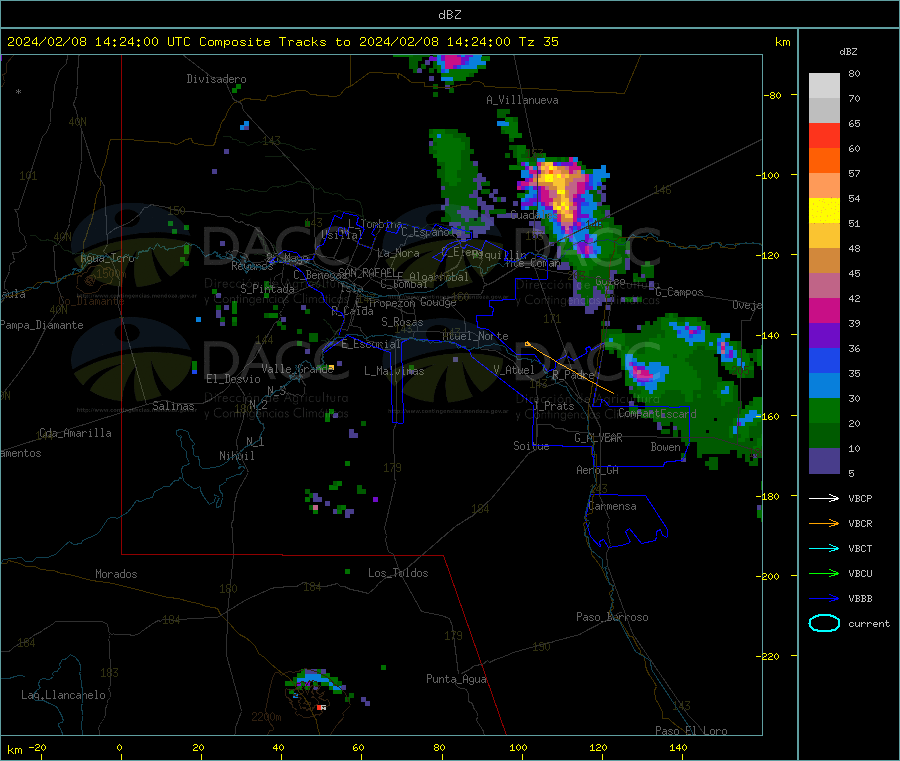Screen dimensions: 900x761
Task: Select the blue 35 dBZ color swatch
Action: point(824,360)
